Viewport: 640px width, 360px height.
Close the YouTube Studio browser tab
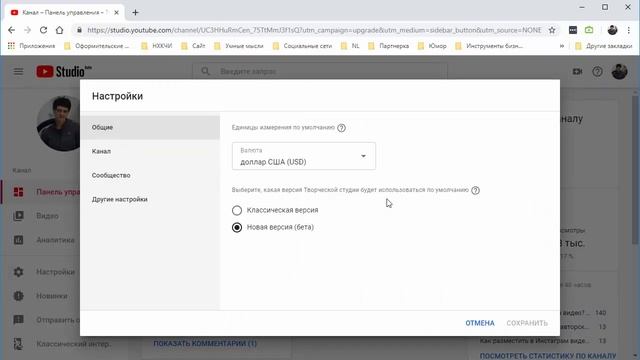116,13
